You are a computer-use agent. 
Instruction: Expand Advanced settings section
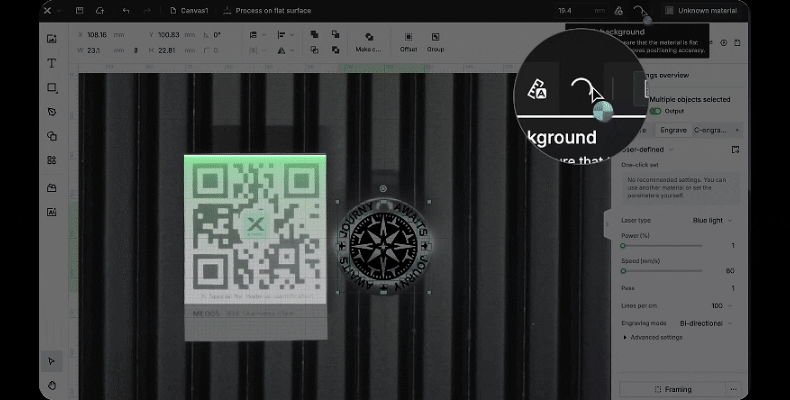pos(653,338)
